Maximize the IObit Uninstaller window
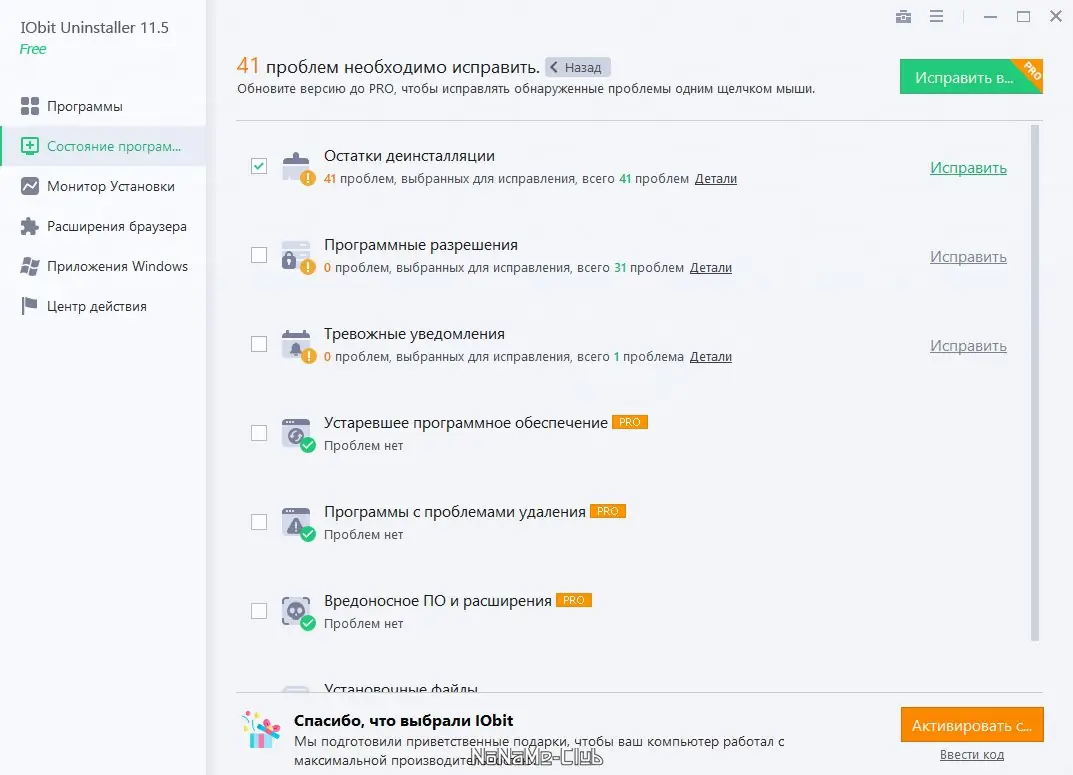The height and width of the screenshot is (775, 1073). pos(1023,16)
